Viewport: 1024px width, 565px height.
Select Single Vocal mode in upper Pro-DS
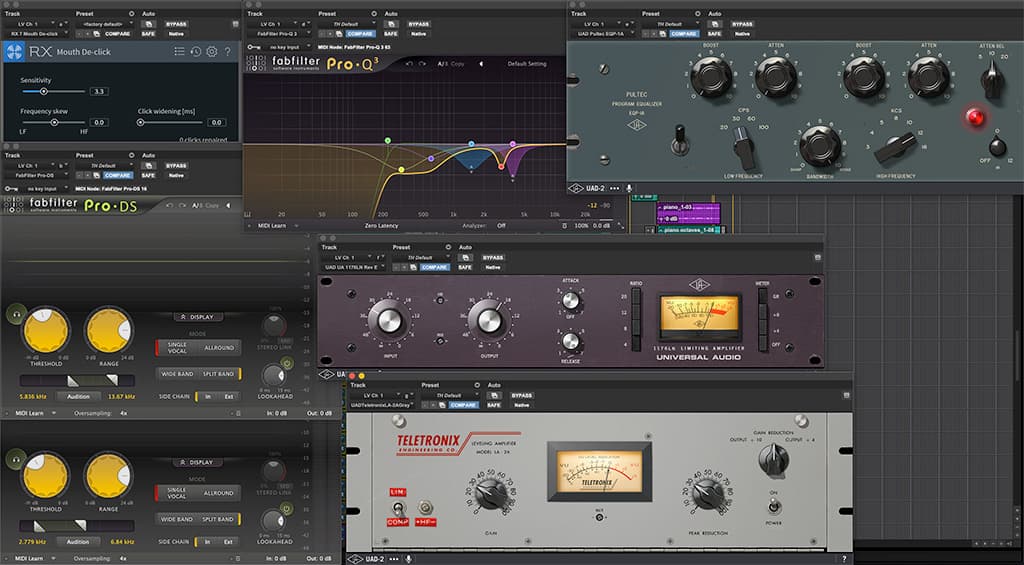(176, 347)
